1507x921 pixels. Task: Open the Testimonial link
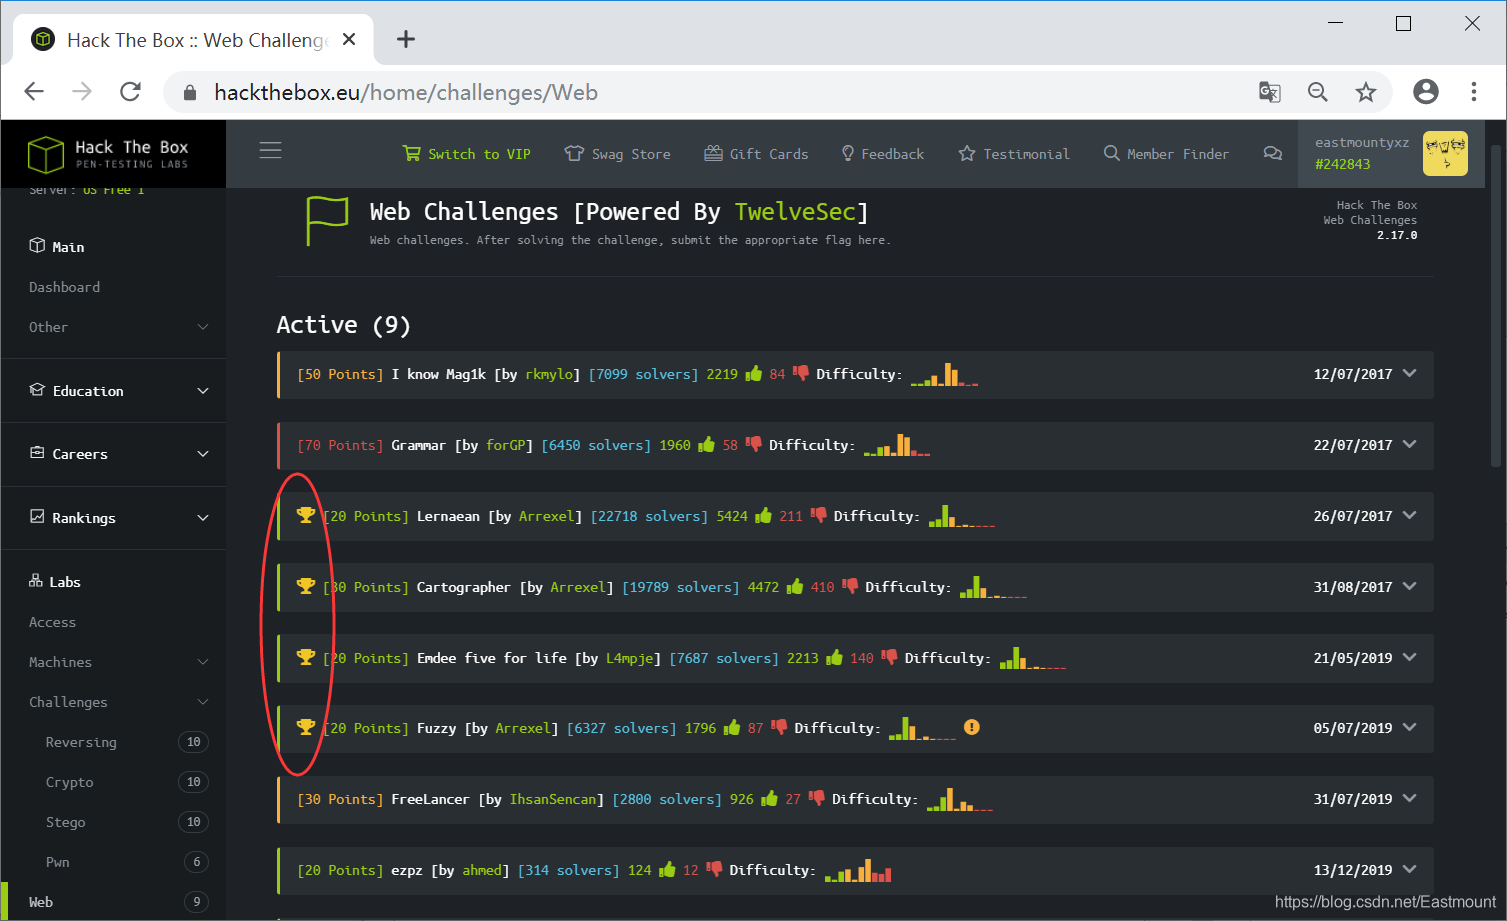tap(1014, 154)
